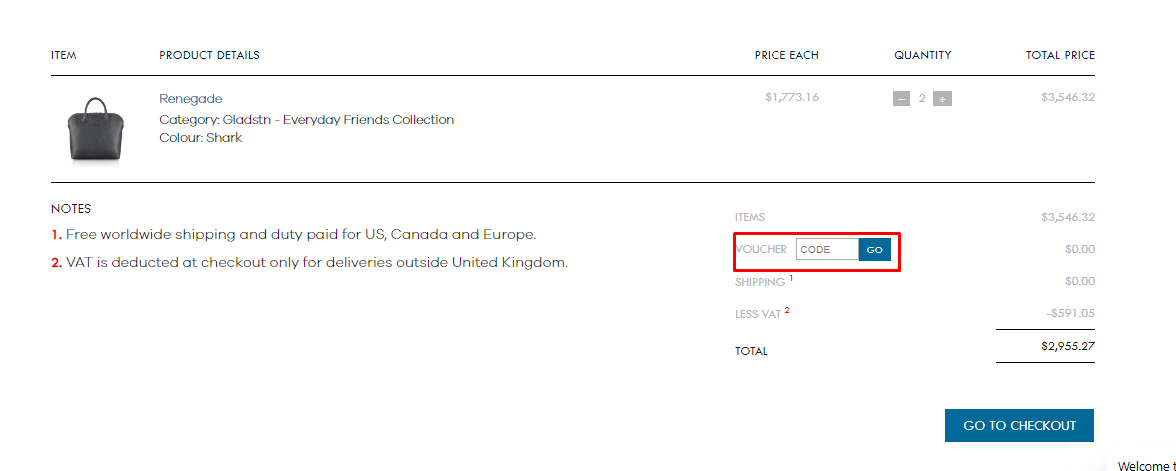This screenshot has width=1176, height=471.
Task: Click the VAT deduction note text
Action: 310,263
